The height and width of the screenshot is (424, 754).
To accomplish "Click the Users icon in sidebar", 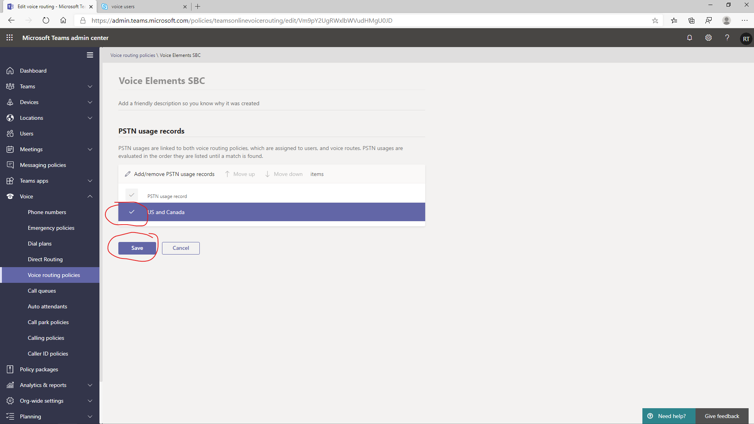I will 10,134.
